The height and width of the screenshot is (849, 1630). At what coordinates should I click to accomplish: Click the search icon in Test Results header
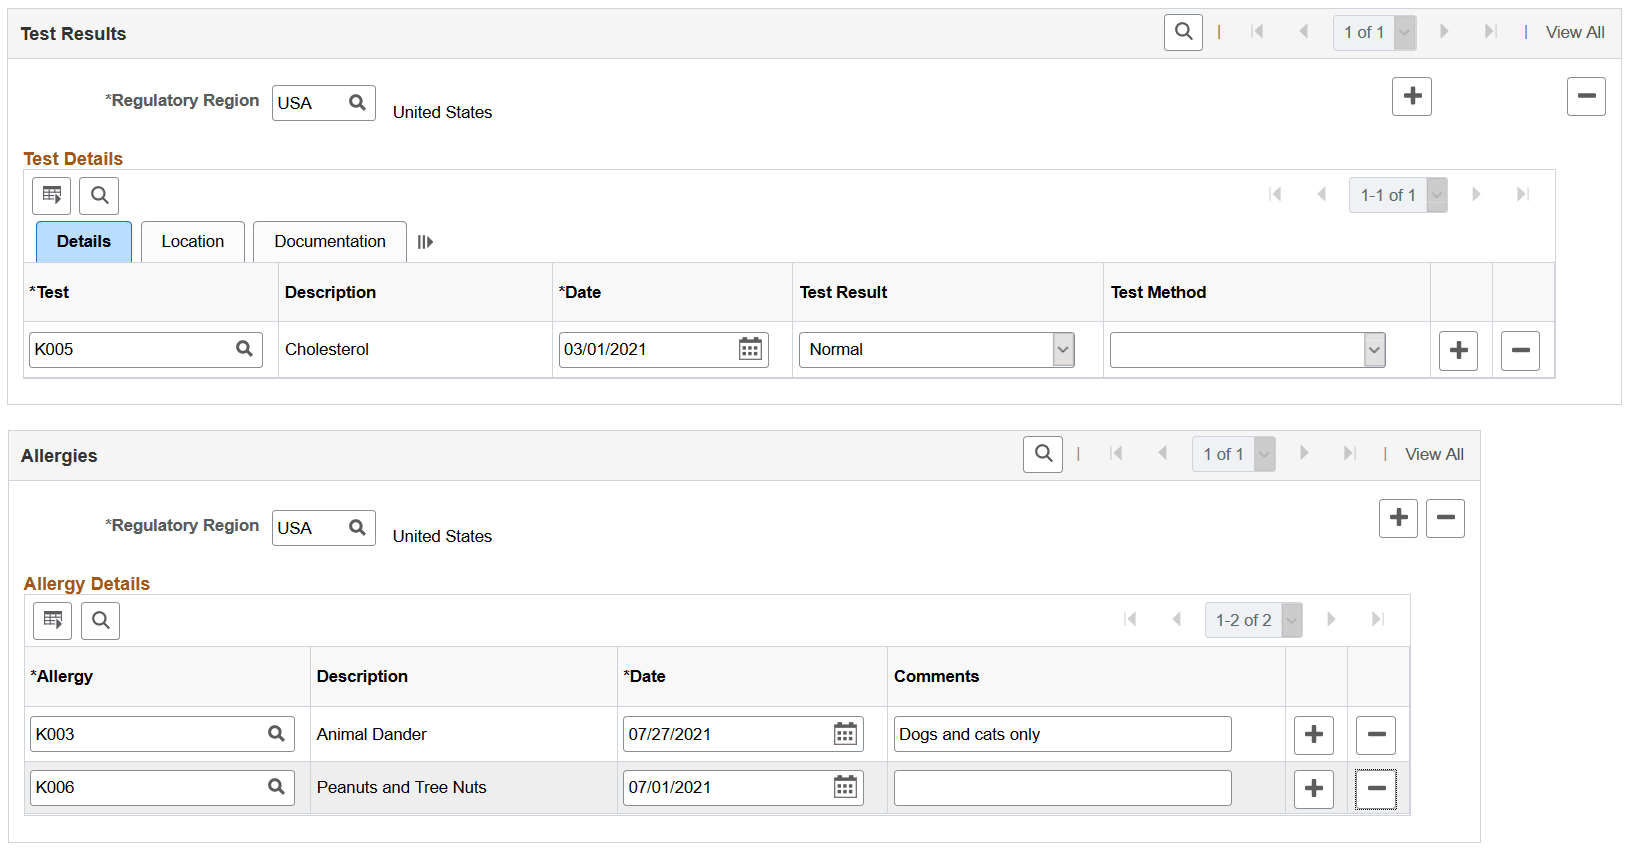pos(1183,32)
